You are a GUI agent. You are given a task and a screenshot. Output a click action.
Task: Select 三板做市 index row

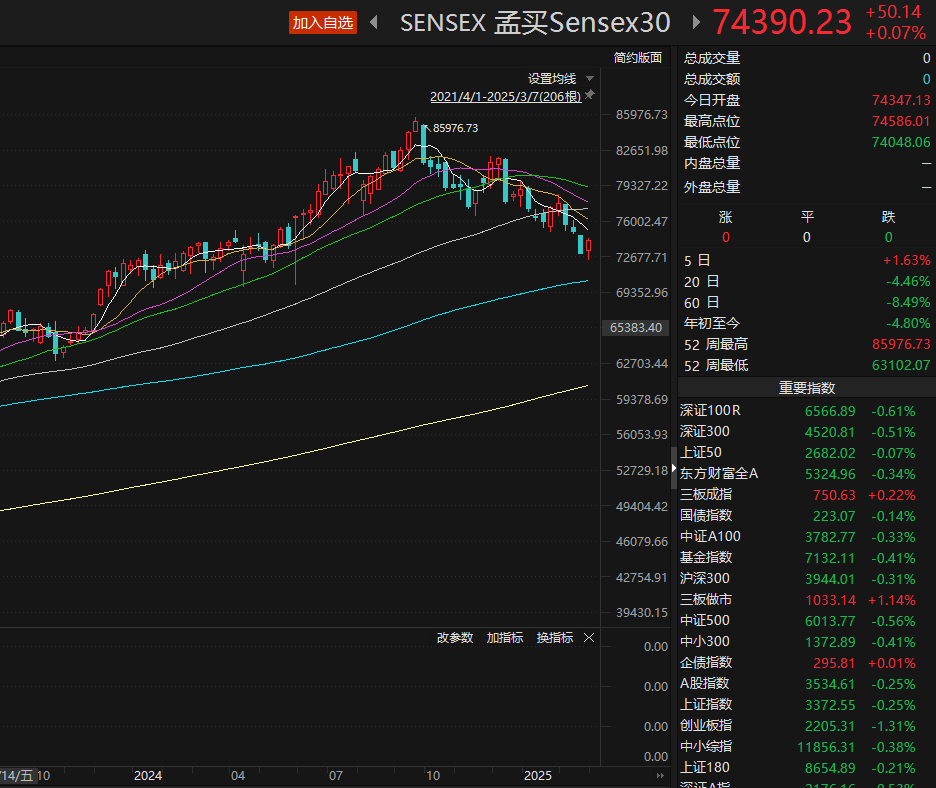(806, 599)
